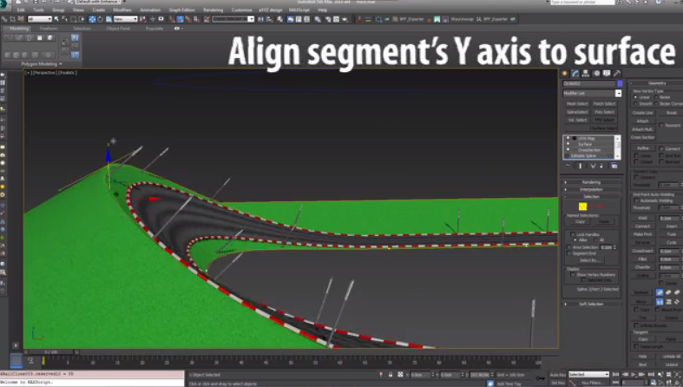This screenshot has width=683, height=387.
Task: Select Bezier new vertex type radio
Action: (656, 97)
